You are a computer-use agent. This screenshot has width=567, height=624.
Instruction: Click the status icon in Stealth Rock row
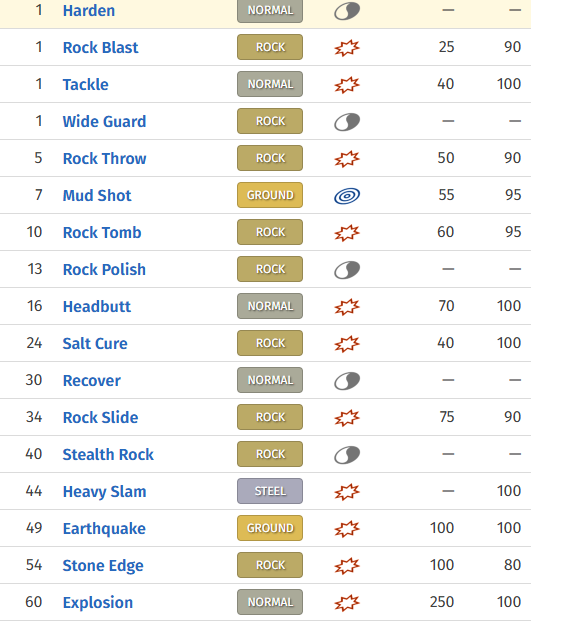click(347, 455)
